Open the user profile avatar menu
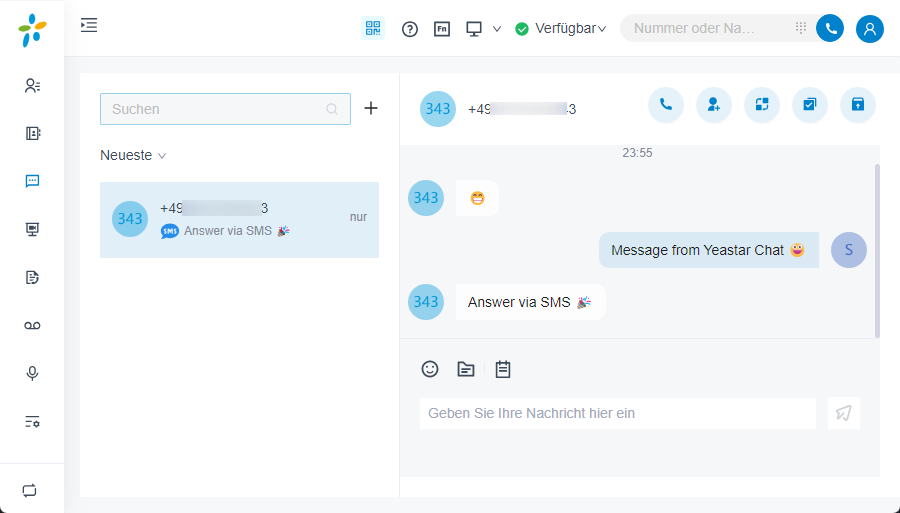The height and width of the screenshot is (513, 900). pyautogui.click(x=870, y=29)
